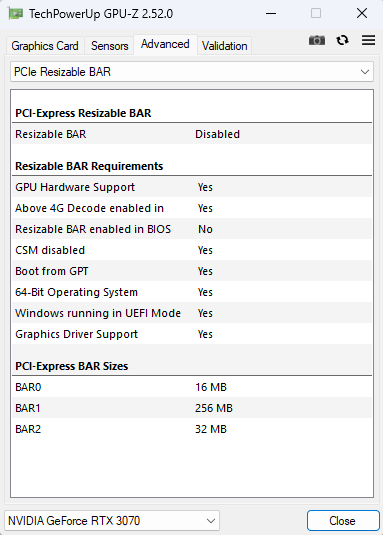Select the Advanced tab
383x535 pixels.
165,44
